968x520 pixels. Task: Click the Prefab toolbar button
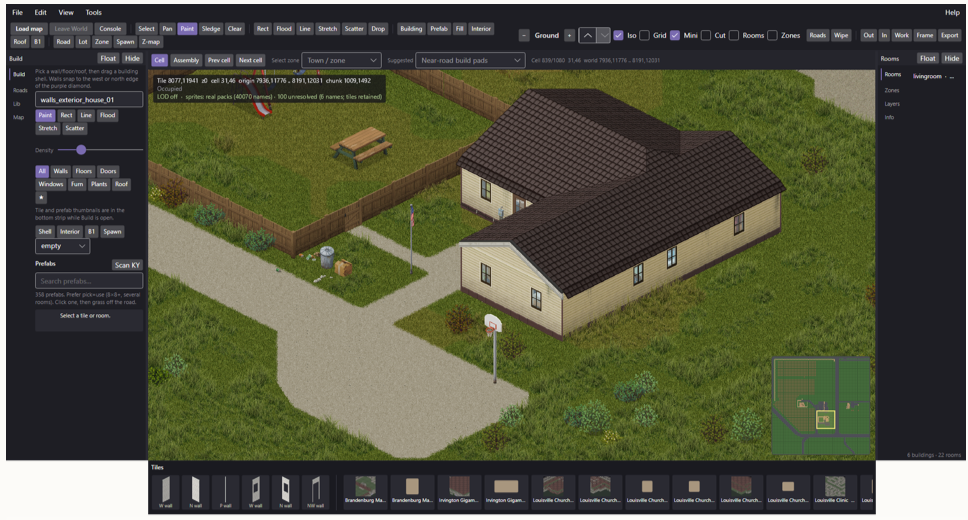pyautogui.click(x=439, y=28)
